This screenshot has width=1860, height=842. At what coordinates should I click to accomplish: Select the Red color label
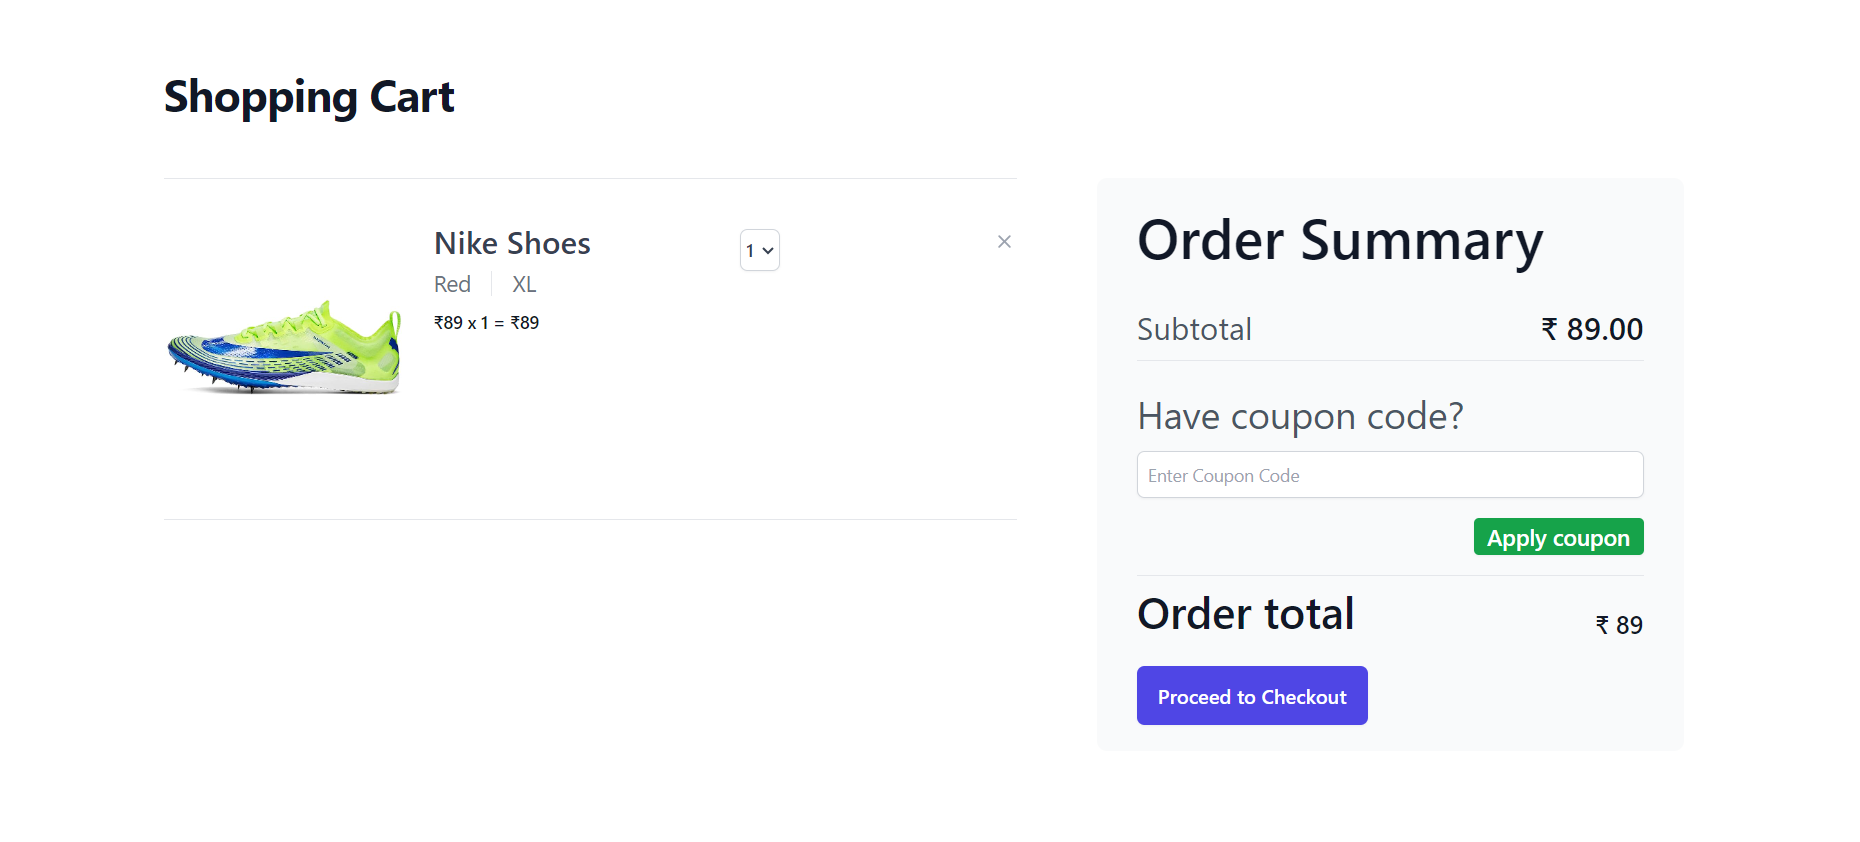coord(452,285)
